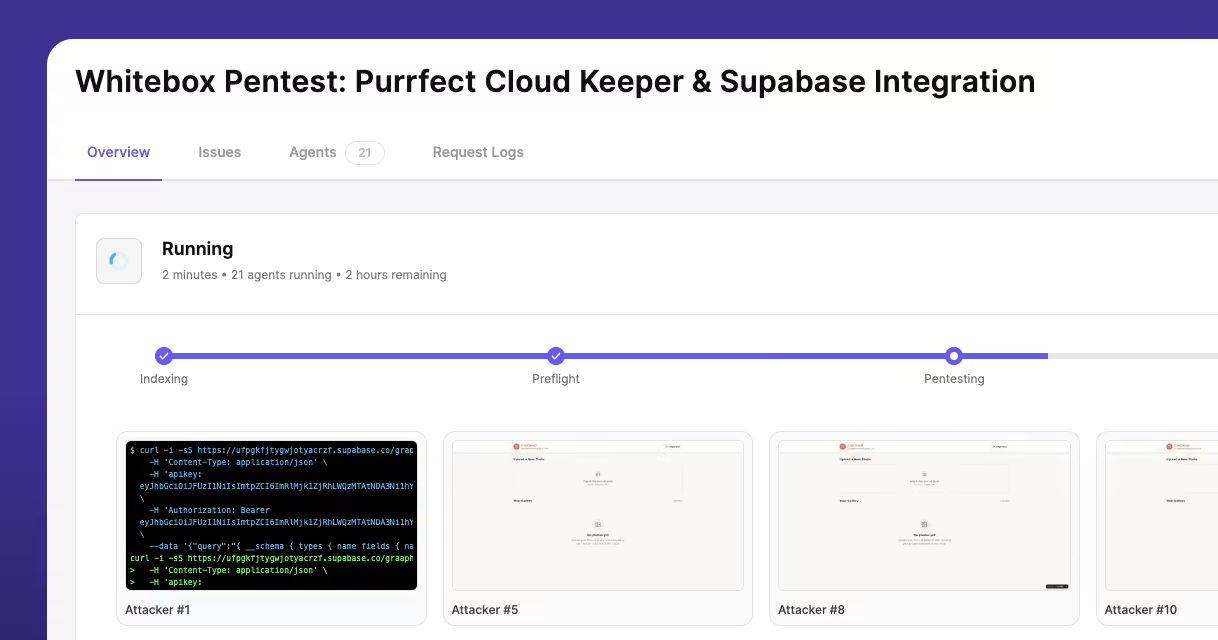Click the Running status heading
The height and width of the screenshot is (640, 1218).
(x=198, y=249)
